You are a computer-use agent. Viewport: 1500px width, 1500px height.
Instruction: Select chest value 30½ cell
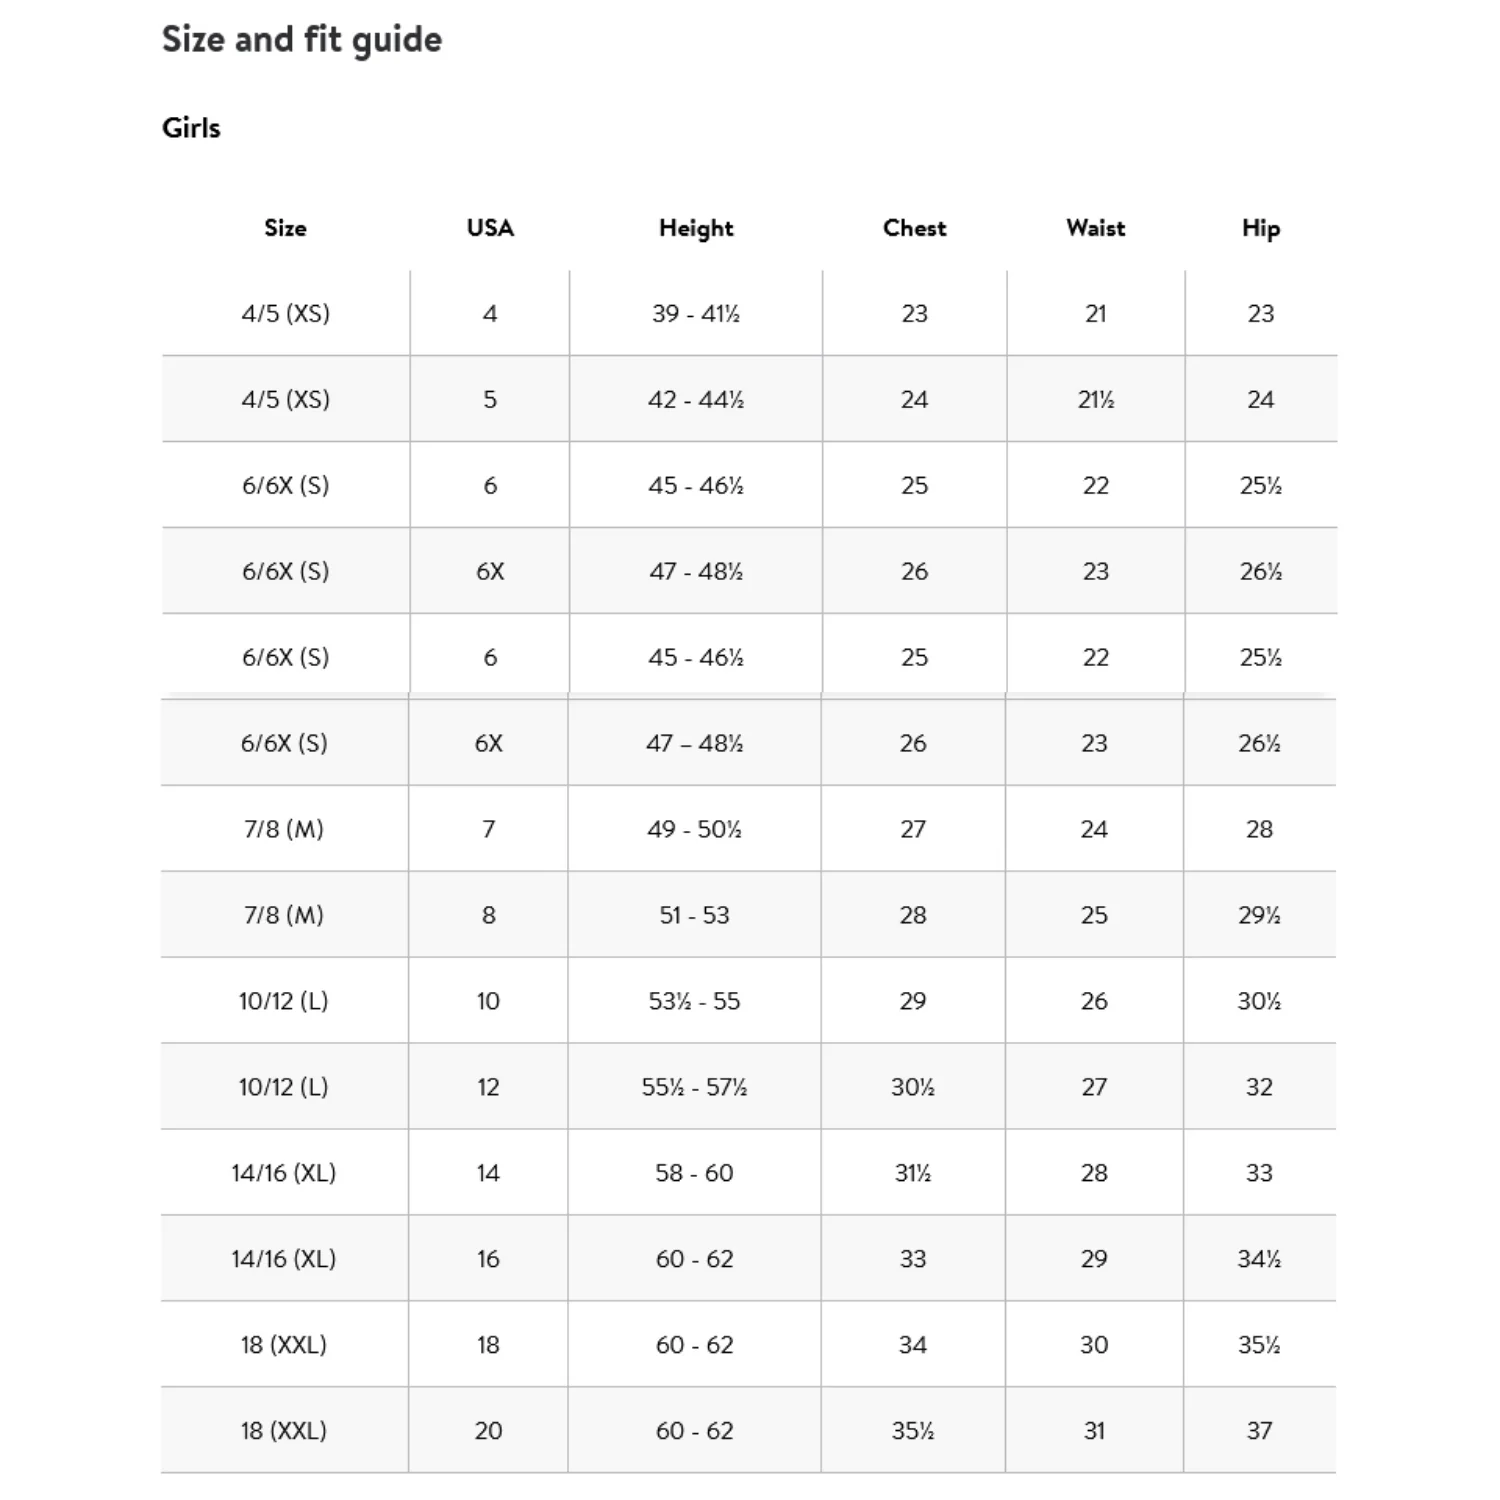click(912, 1087)
